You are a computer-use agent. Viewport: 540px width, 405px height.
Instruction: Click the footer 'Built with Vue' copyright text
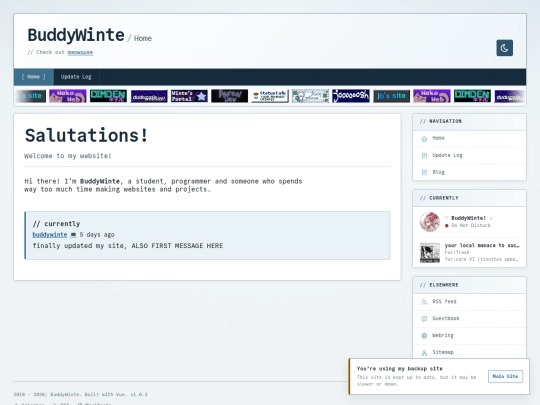click(x=80, y=394)
